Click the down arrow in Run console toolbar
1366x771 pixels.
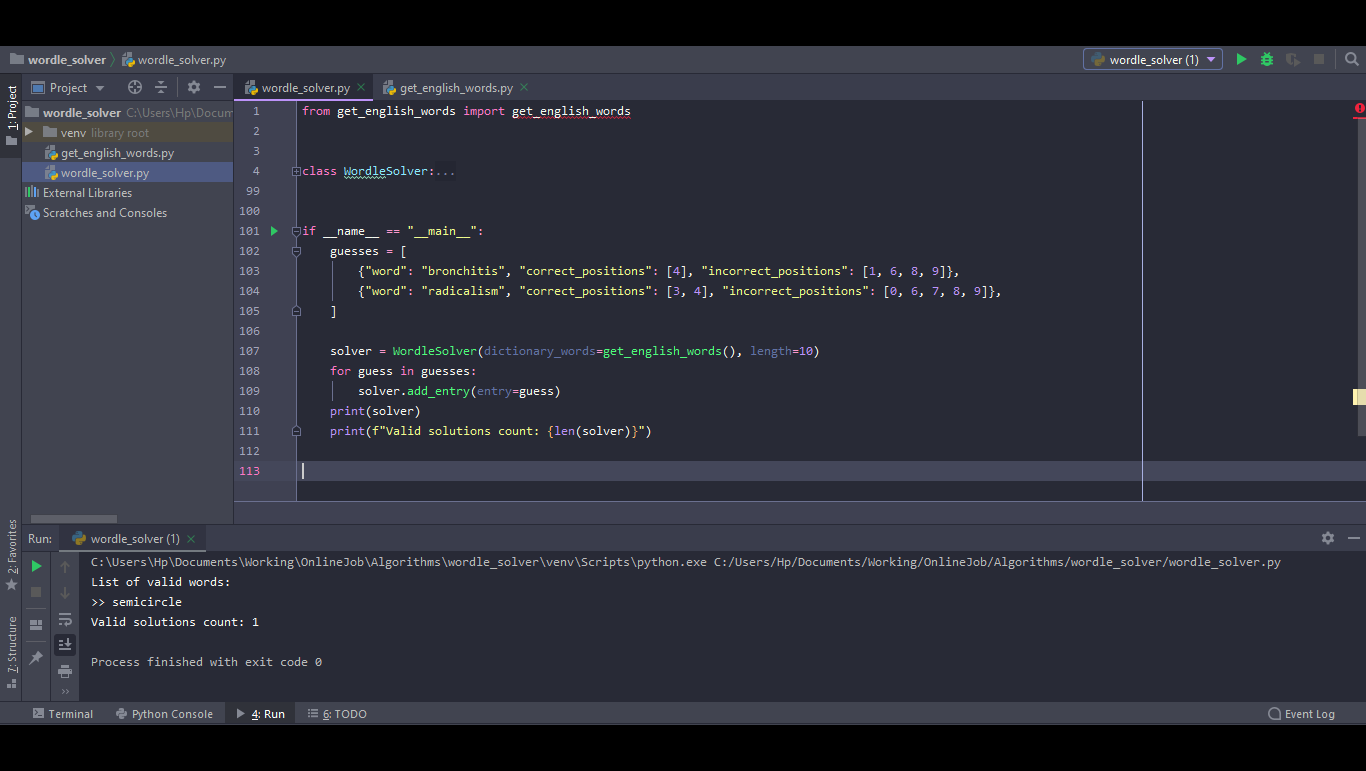tap(65, 592)
